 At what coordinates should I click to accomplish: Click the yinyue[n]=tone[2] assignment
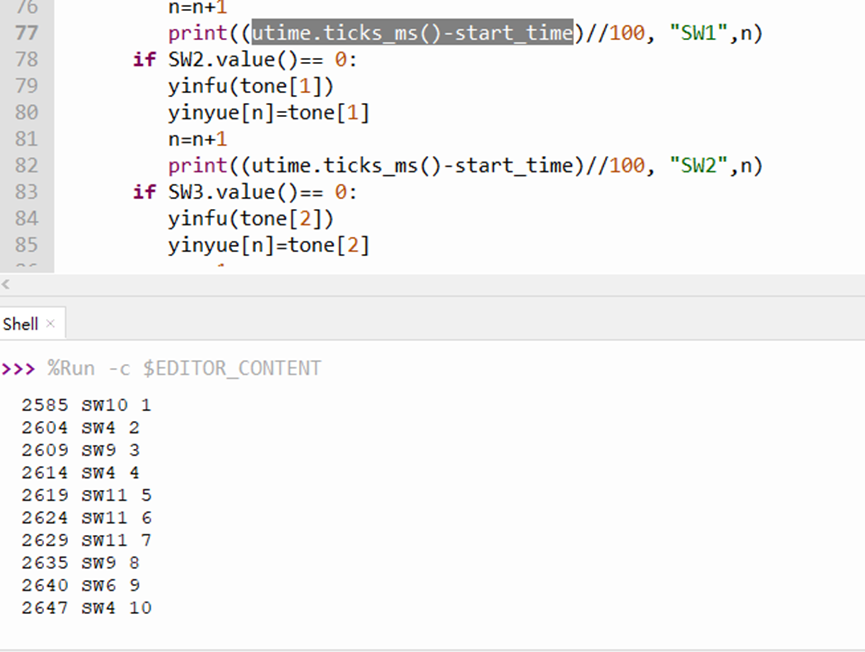269,244
